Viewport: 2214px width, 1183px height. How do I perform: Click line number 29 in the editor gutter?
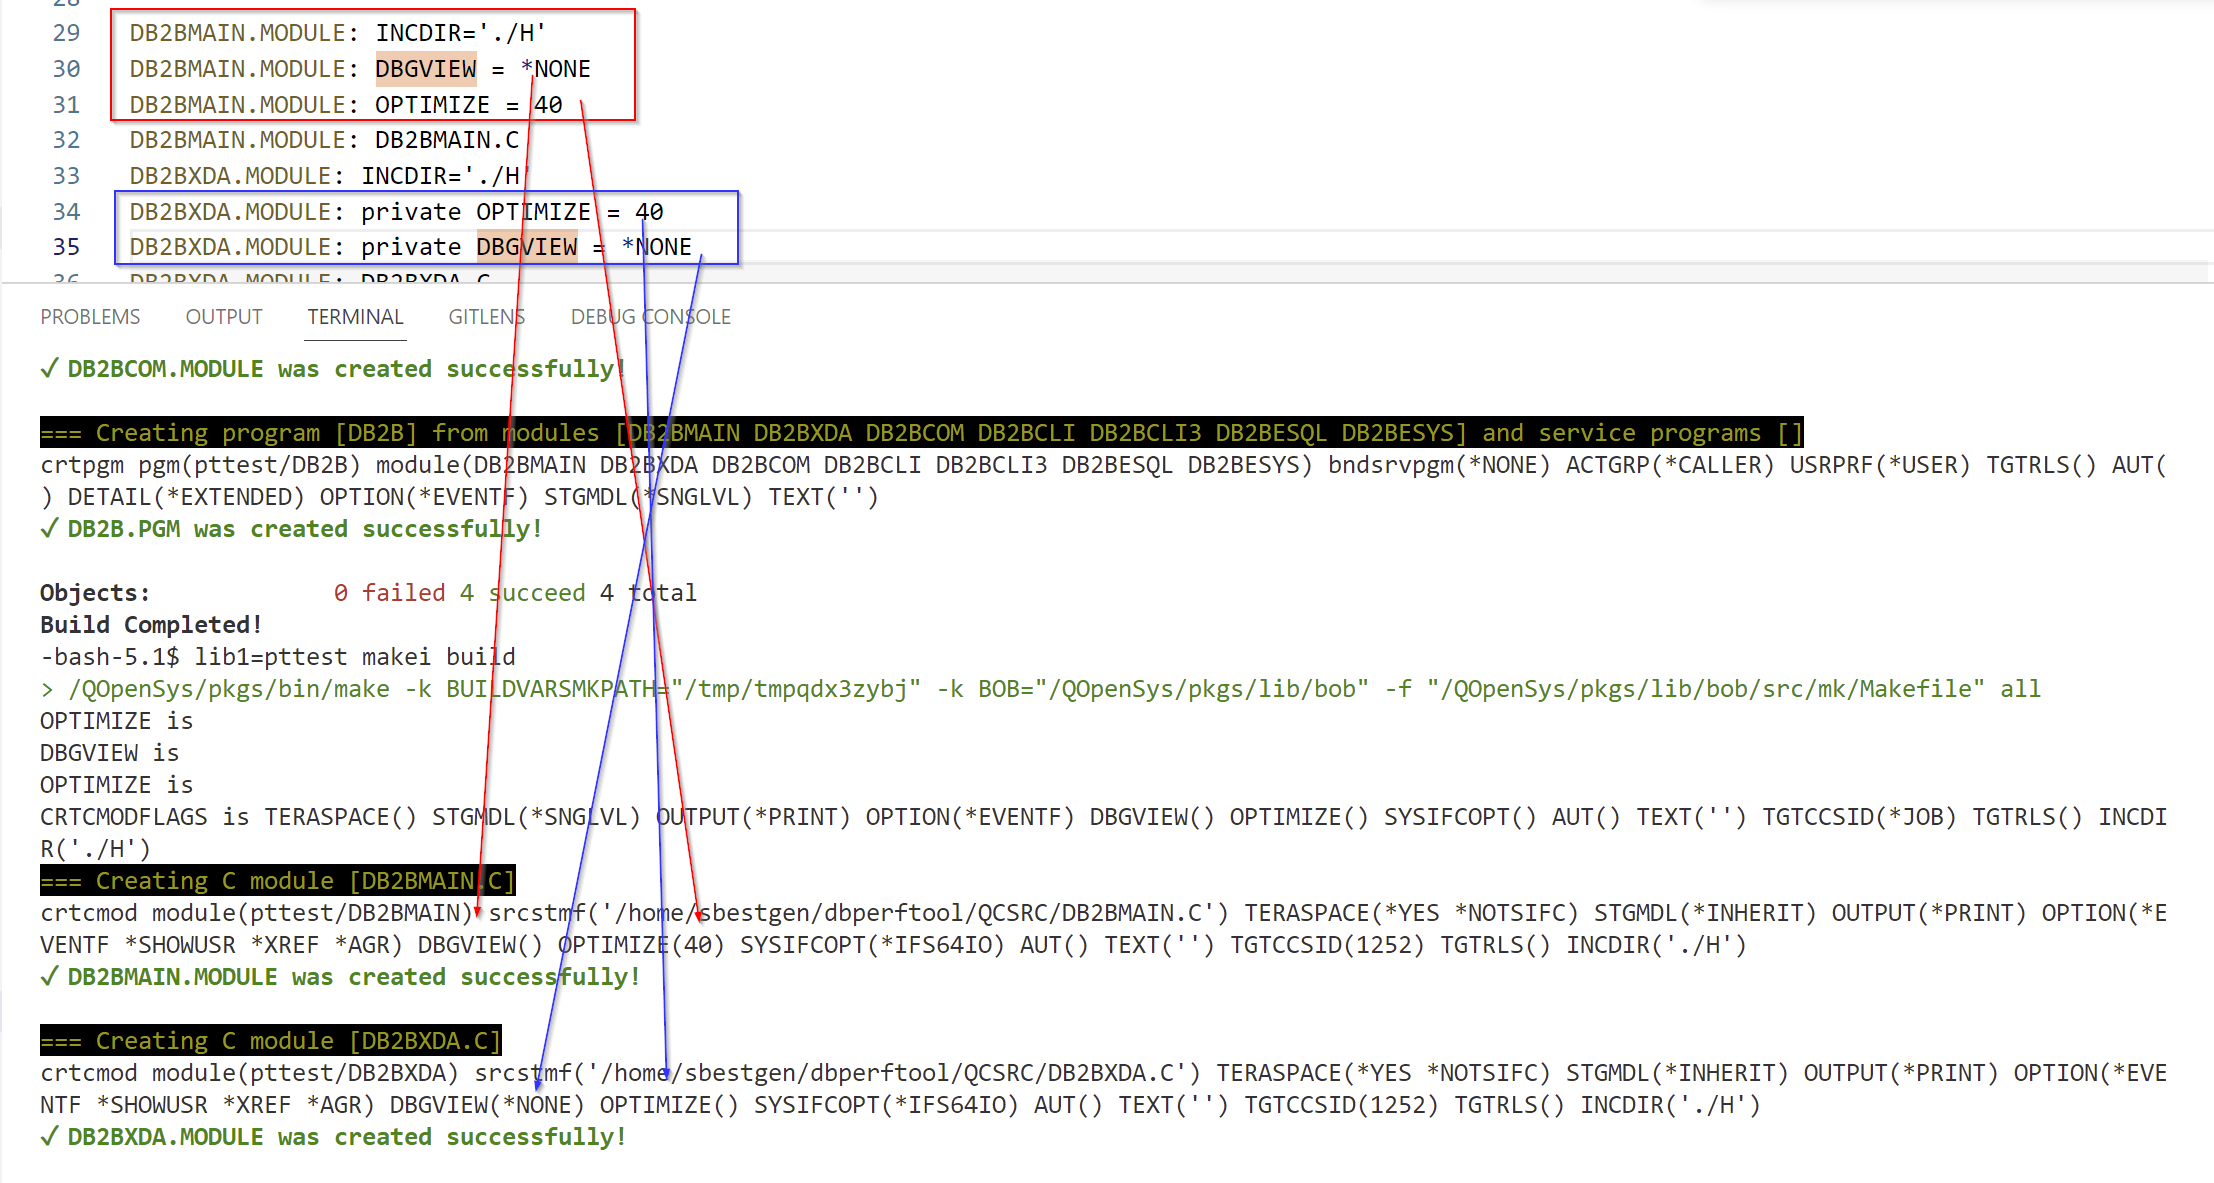click(x=64, y=33)
